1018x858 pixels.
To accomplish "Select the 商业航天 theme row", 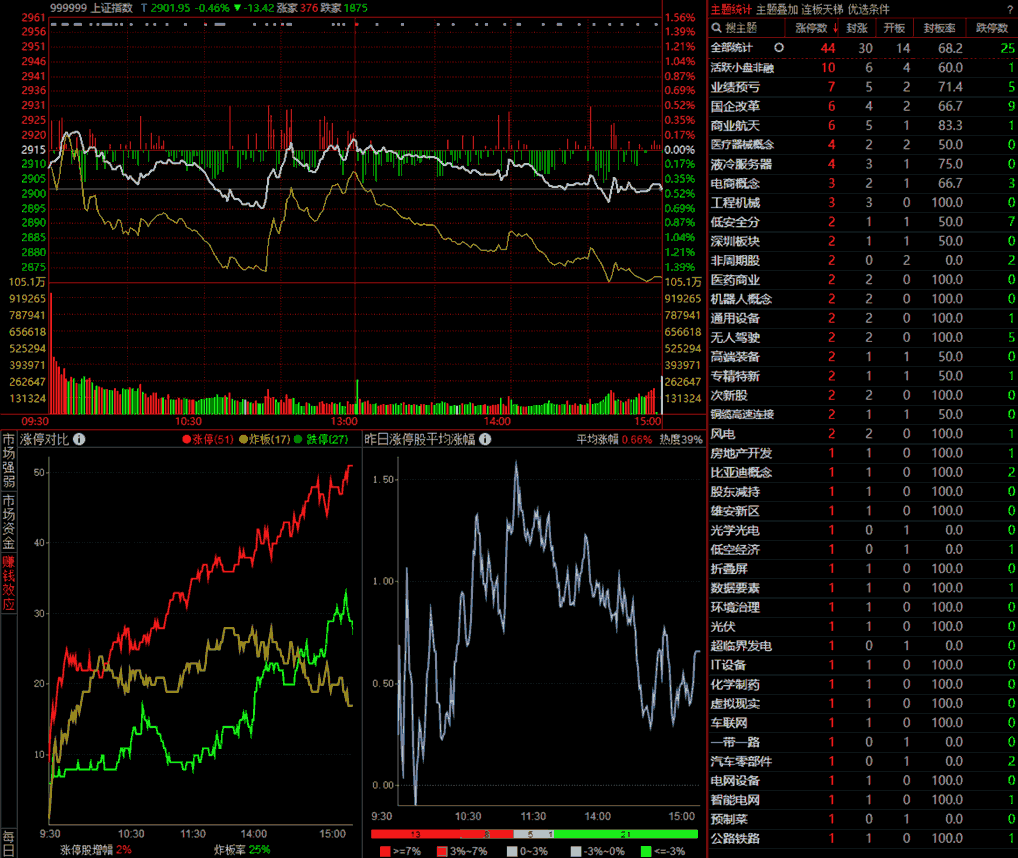I will pos(863,125).
